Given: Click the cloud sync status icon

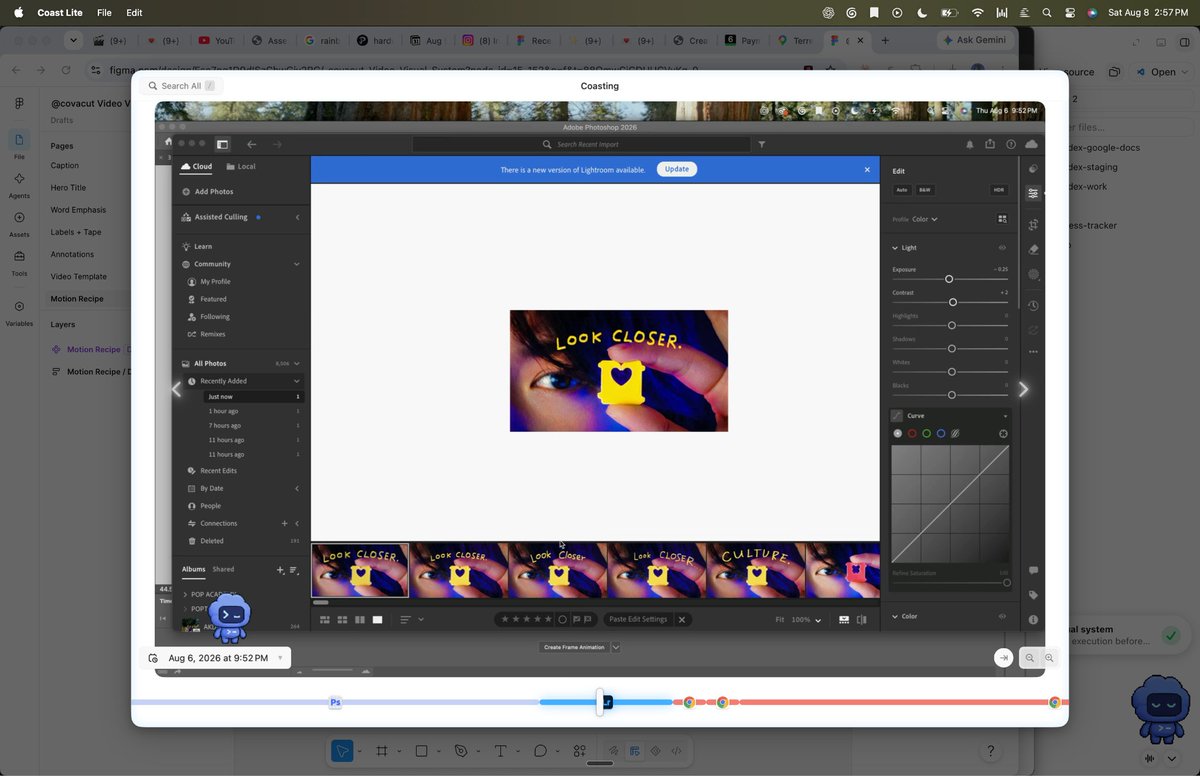Looking at the screenshot, I should 1032,144.
